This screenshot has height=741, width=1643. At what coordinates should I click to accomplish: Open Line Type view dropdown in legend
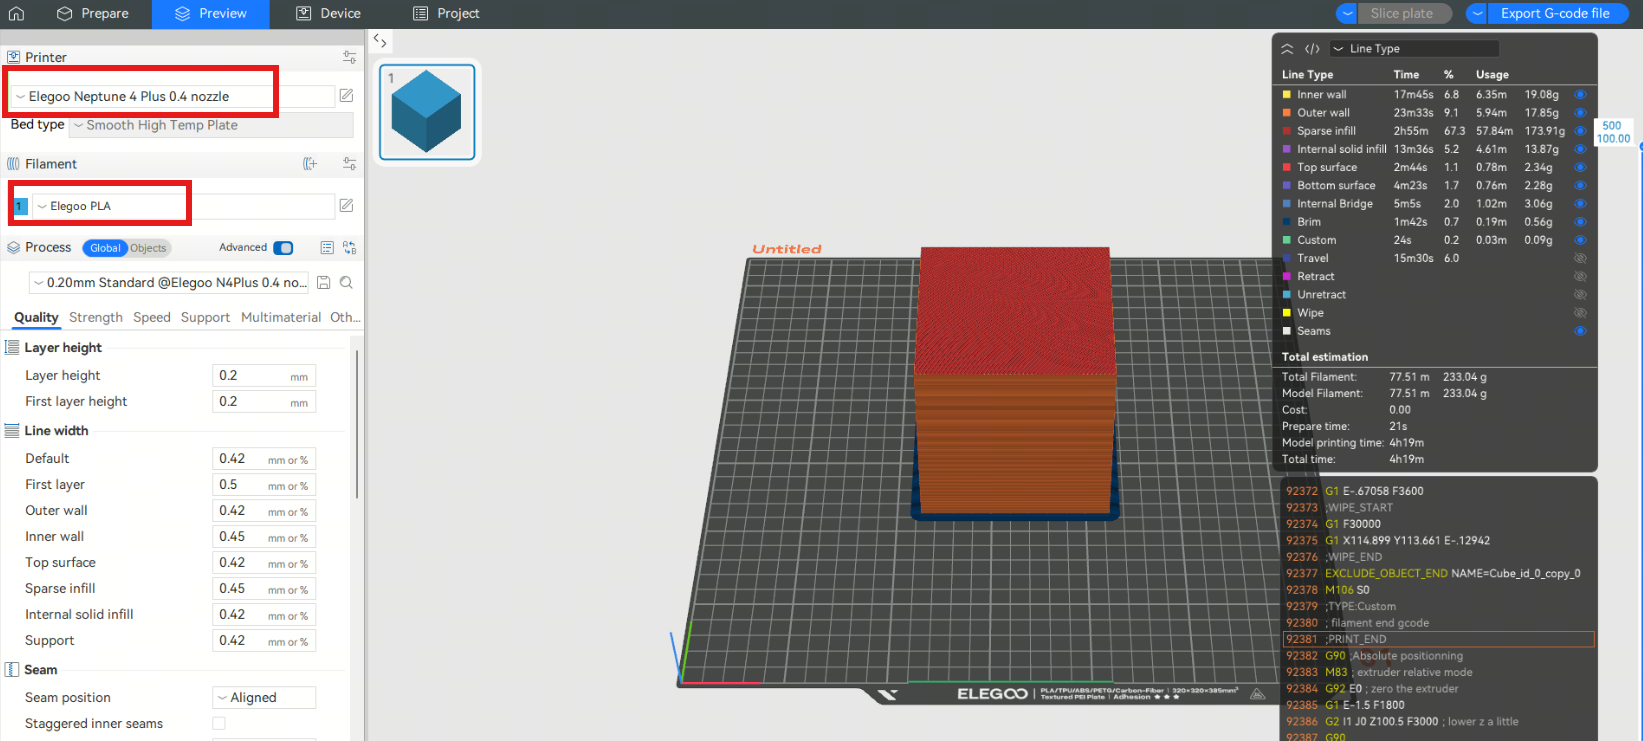(1414, 48)
